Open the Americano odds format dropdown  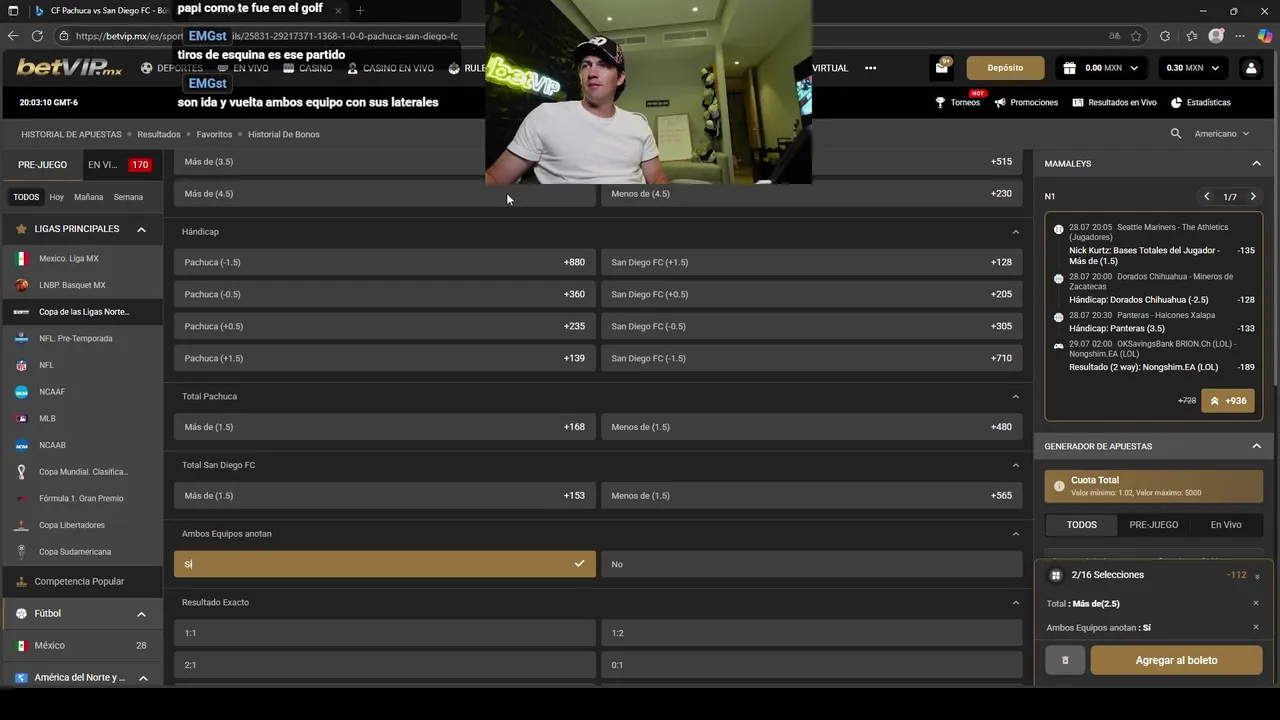[1223, 133]
